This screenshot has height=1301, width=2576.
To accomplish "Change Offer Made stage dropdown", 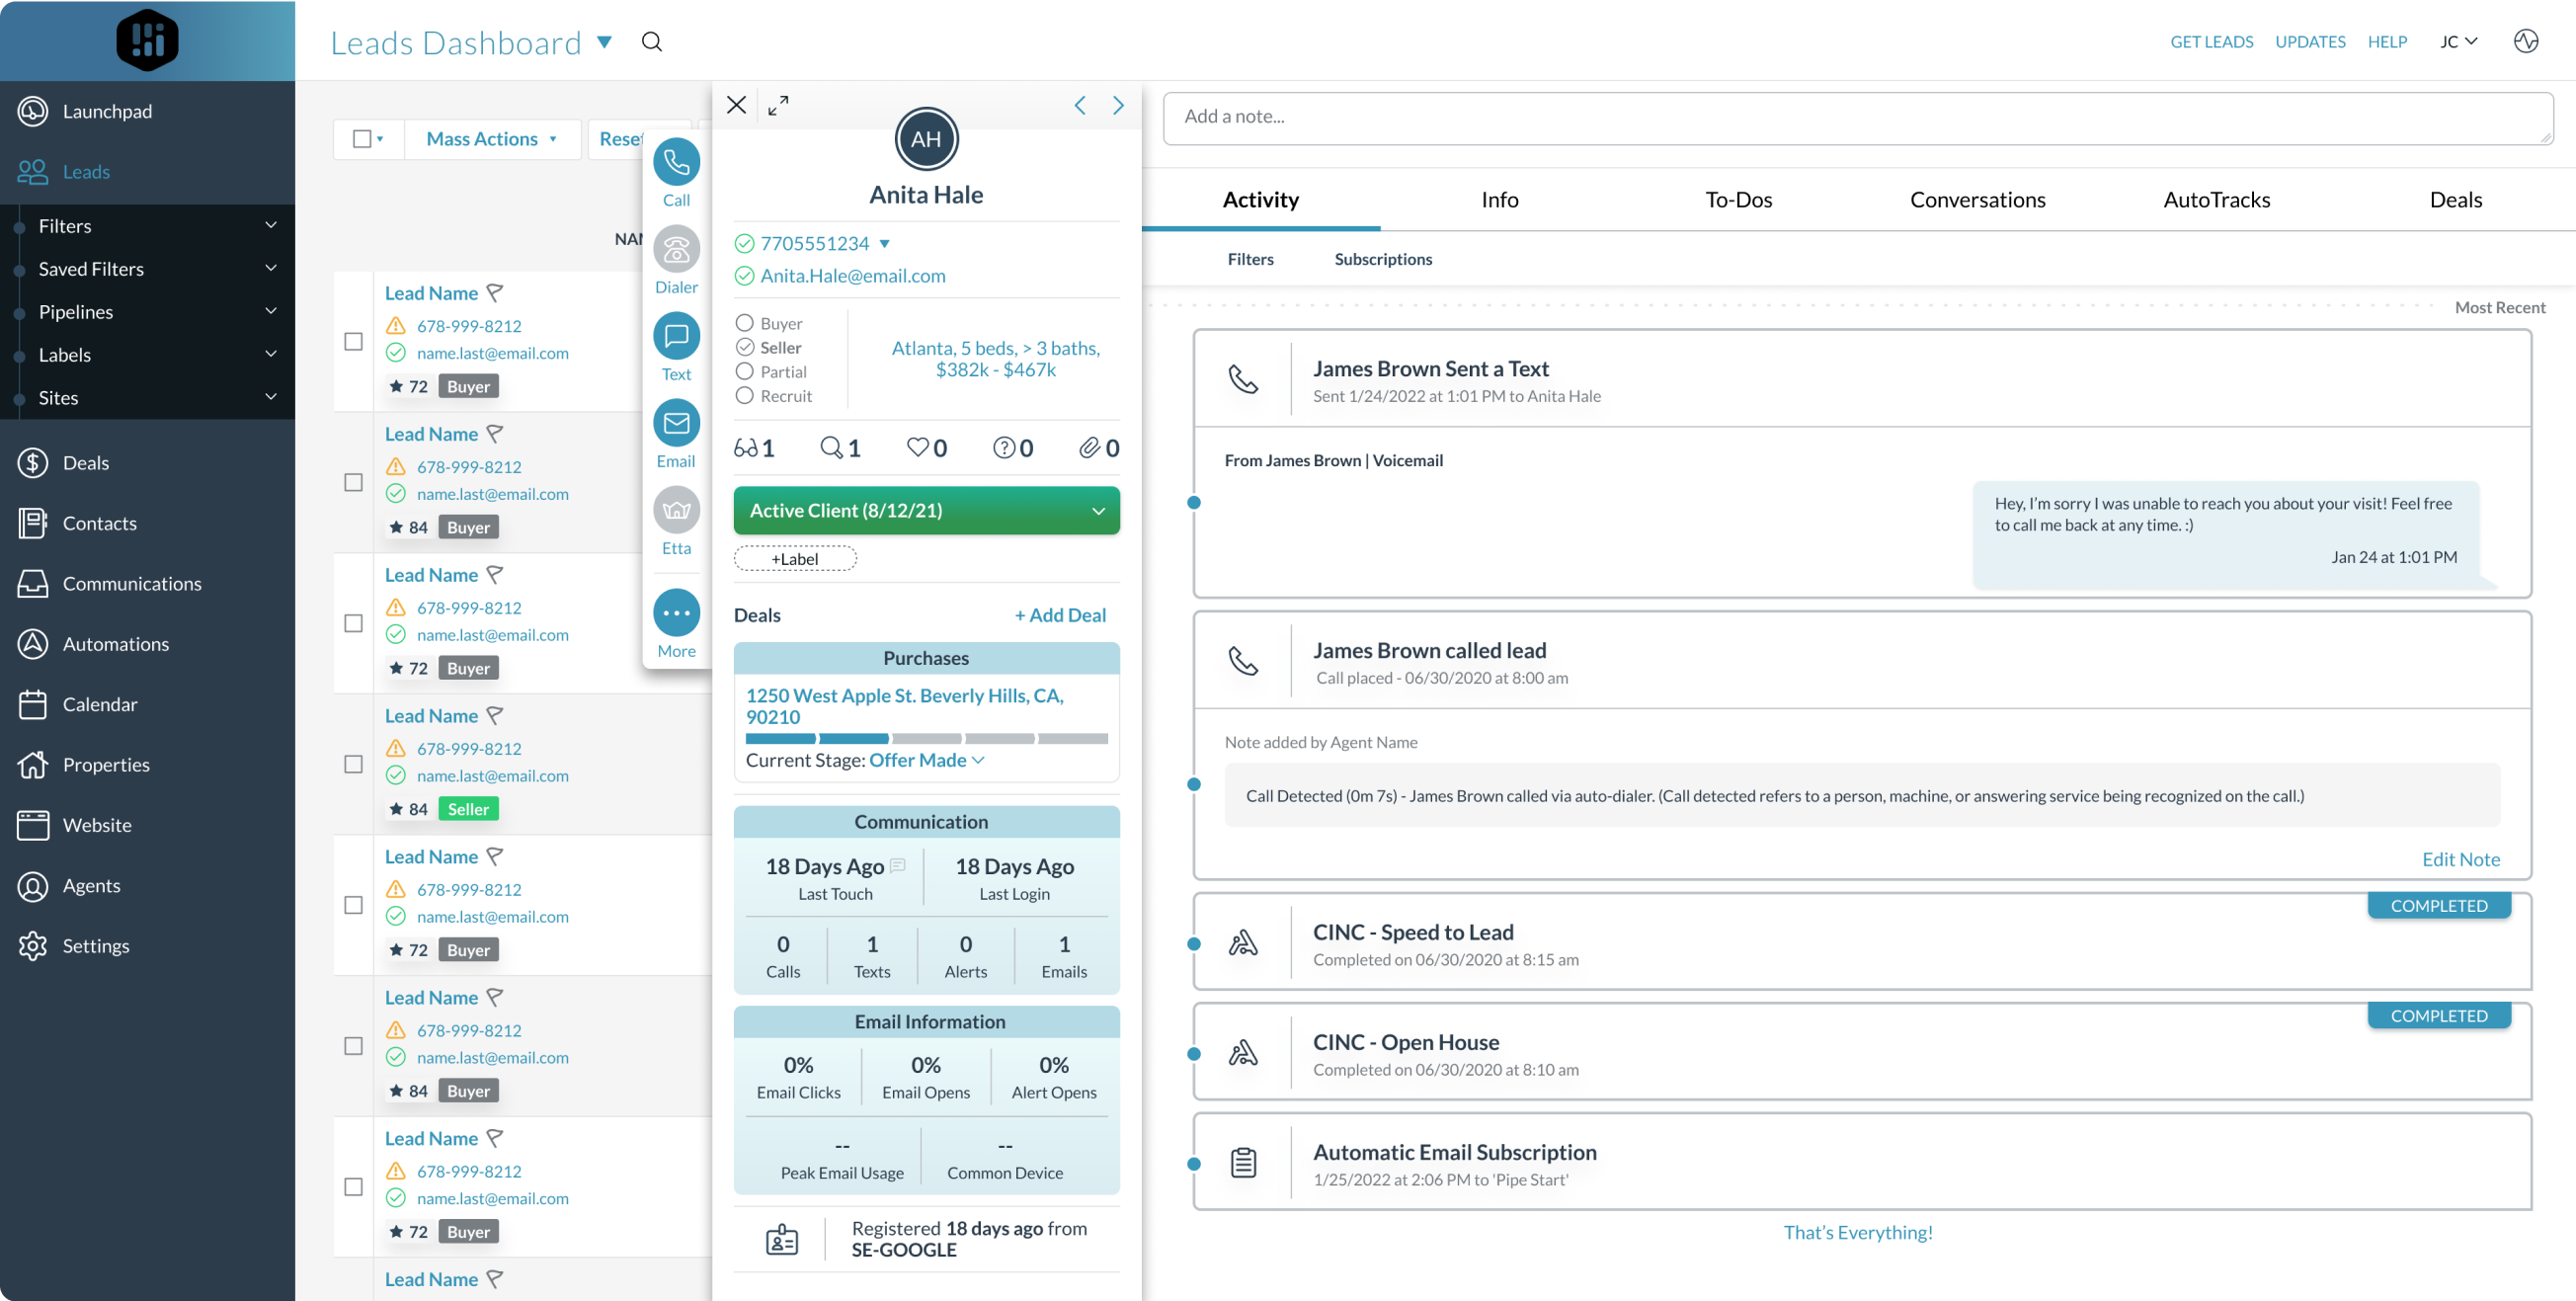I will coord(927,760).
